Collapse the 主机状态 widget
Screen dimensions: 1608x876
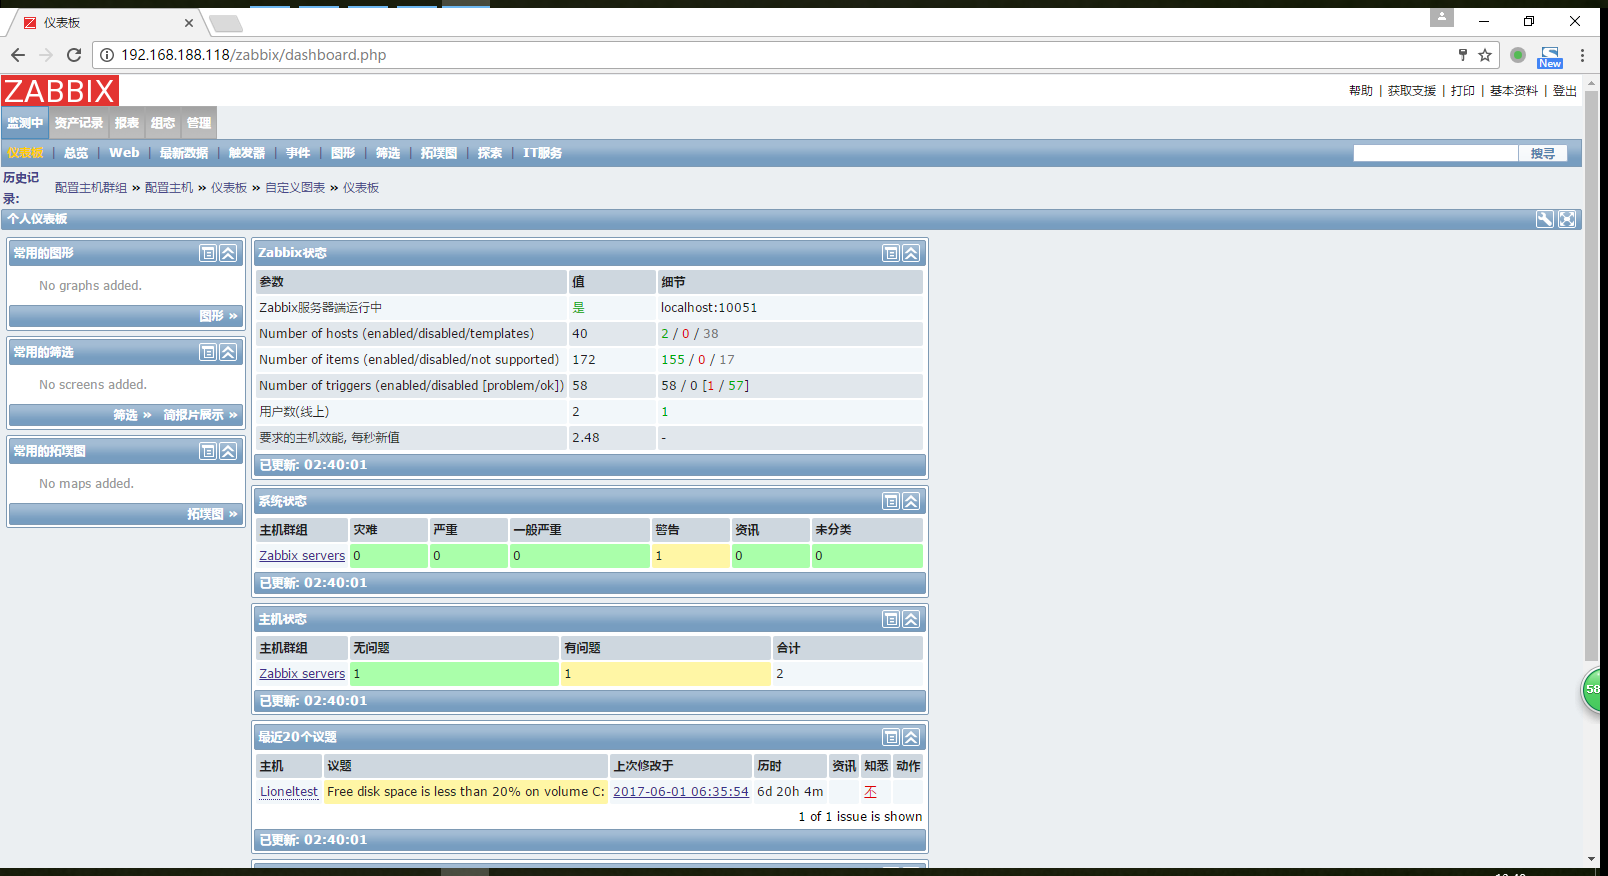click(x=911, y=619)
